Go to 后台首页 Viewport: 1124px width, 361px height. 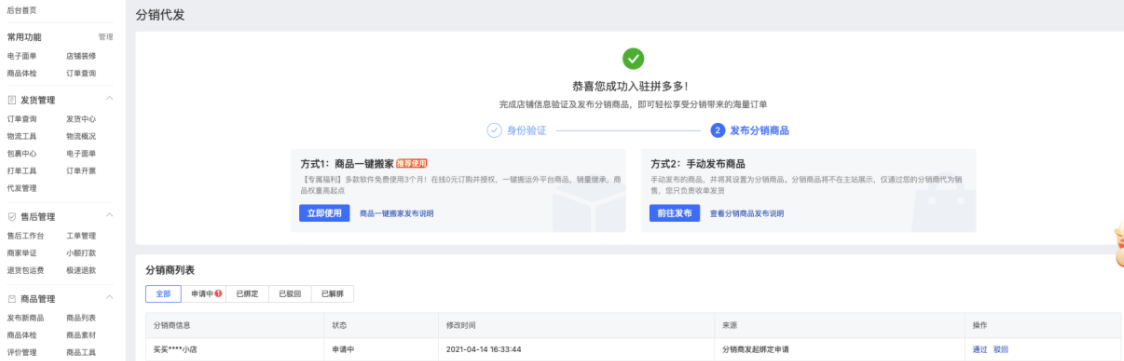point(21,10)
